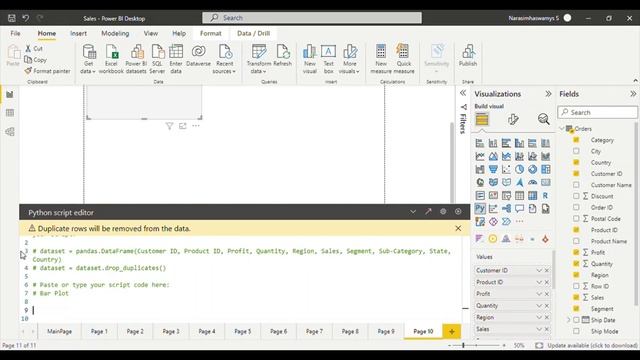Check the Ship Mode field
Screen dimensions: 640x360
click(576, 331)
